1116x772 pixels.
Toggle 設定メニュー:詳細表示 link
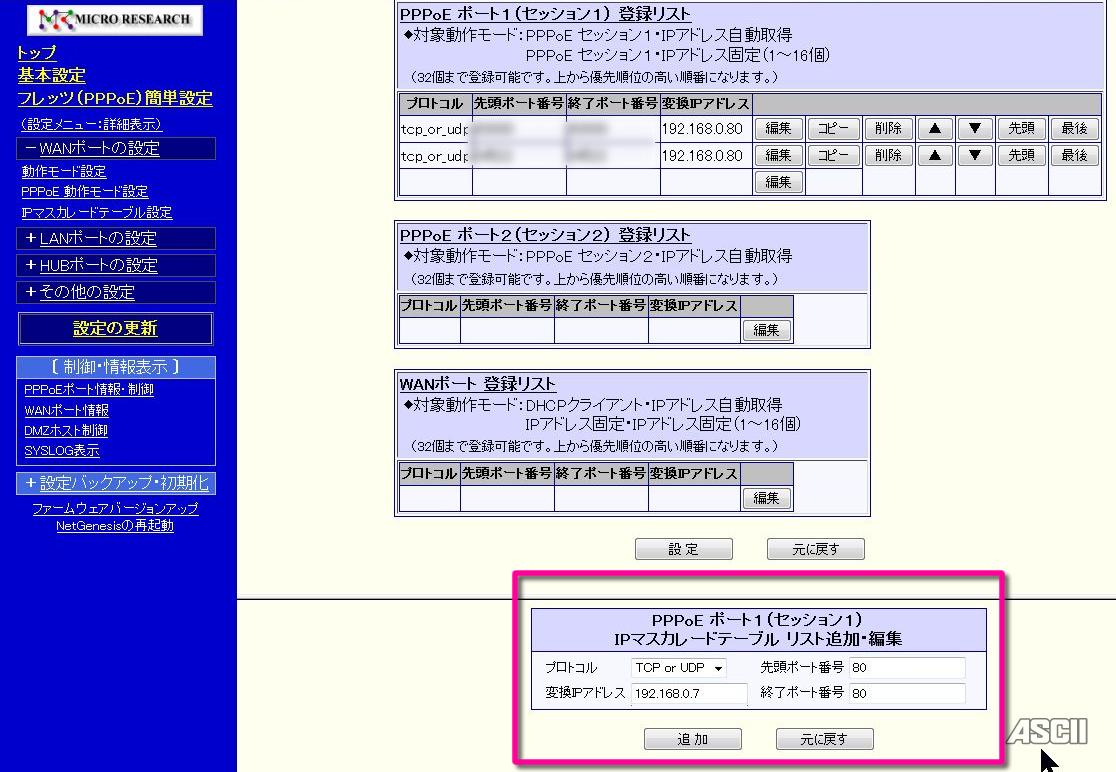[91, 124]
